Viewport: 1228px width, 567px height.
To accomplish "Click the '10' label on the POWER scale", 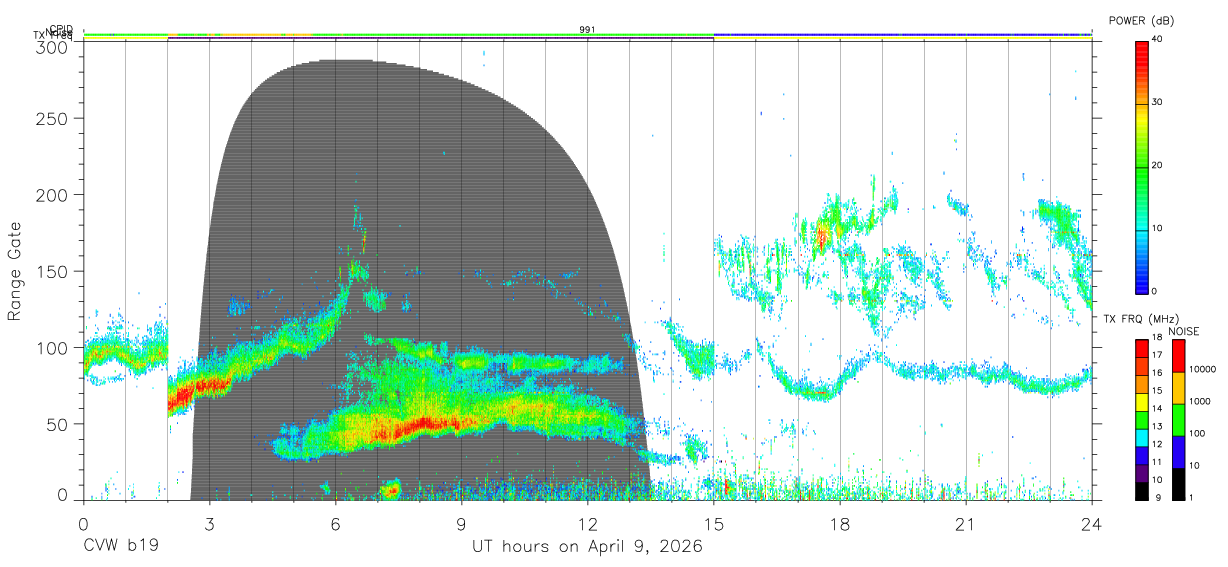I will [x=1159, y=228].
